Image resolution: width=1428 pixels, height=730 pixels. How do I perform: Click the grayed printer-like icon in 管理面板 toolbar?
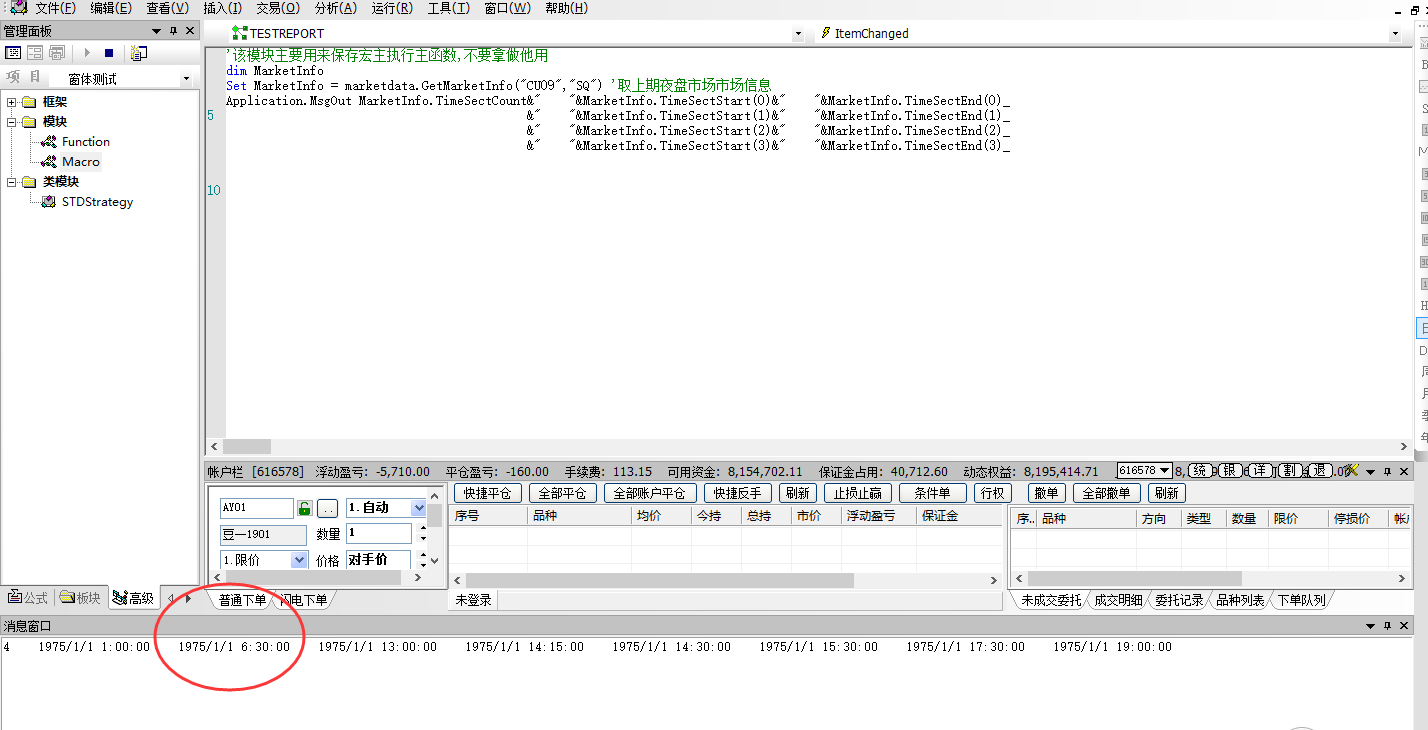coord(57,53)
